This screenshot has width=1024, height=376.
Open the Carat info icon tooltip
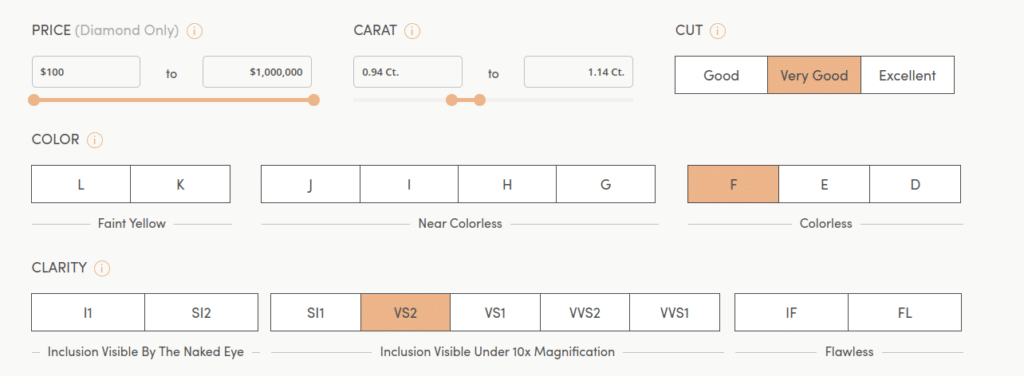point(412,31)
